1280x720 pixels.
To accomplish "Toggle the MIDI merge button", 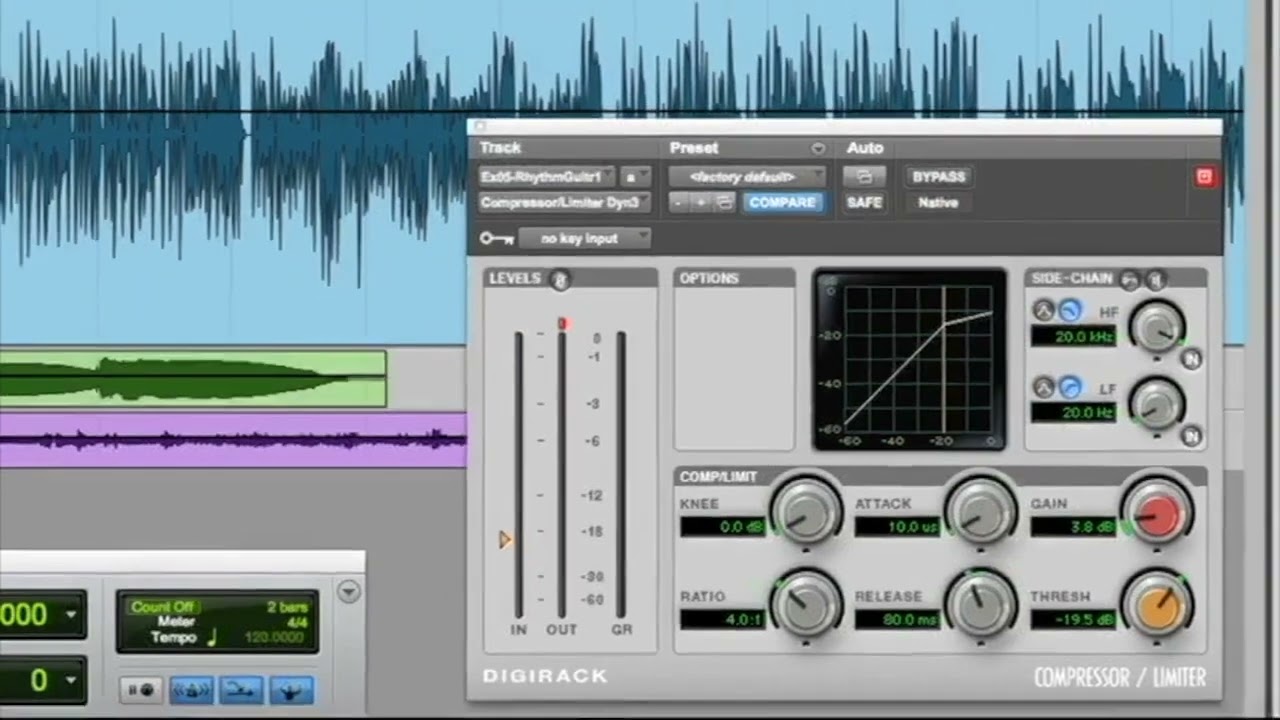I will coord(241,690).
